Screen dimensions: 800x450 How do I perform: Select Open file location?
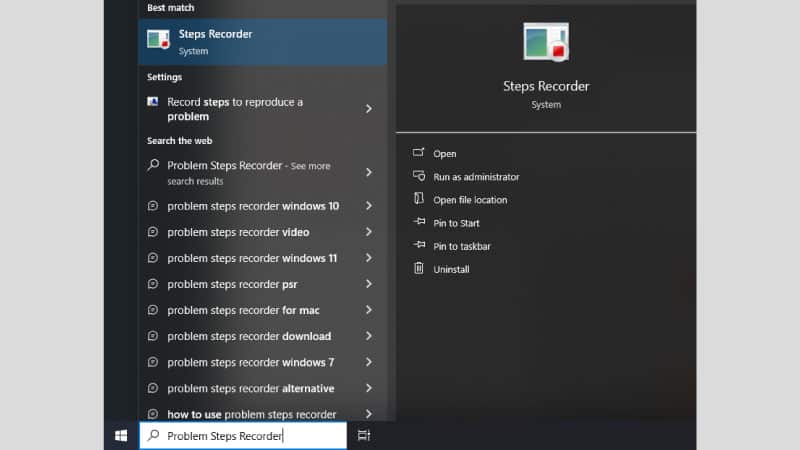coord(470,200)
